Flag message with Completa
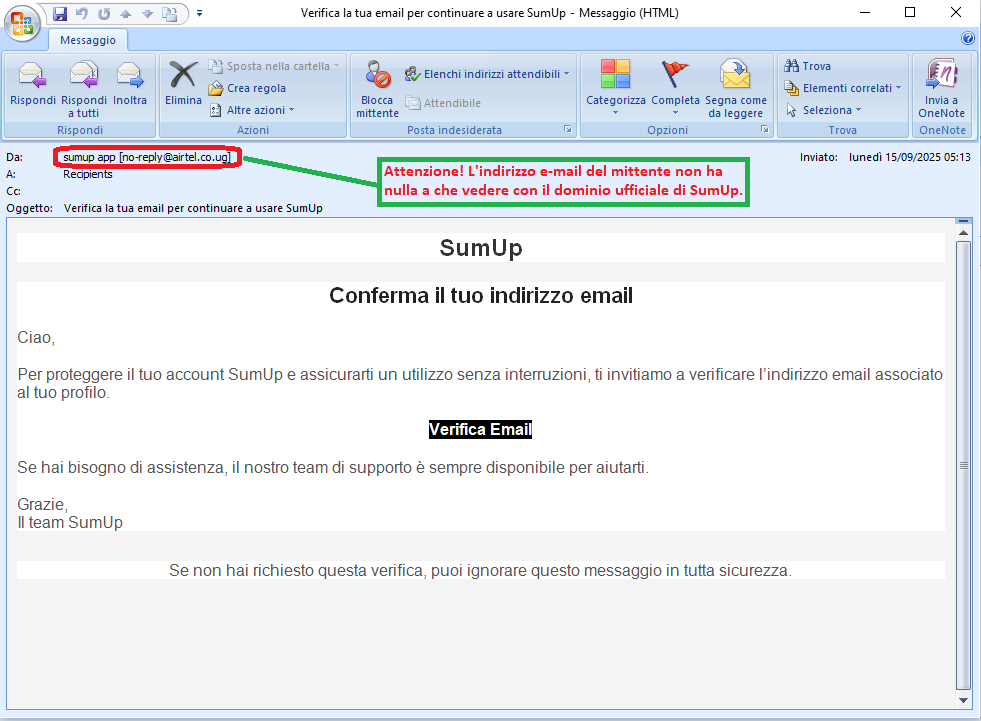The height and width of the screenshot is (721, 981). [x=675, y=88]
